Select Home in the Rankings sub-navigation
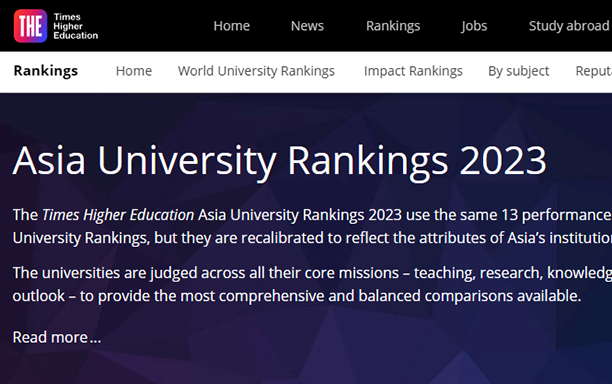Screen dimensions: 612x384 click(134, 71)
